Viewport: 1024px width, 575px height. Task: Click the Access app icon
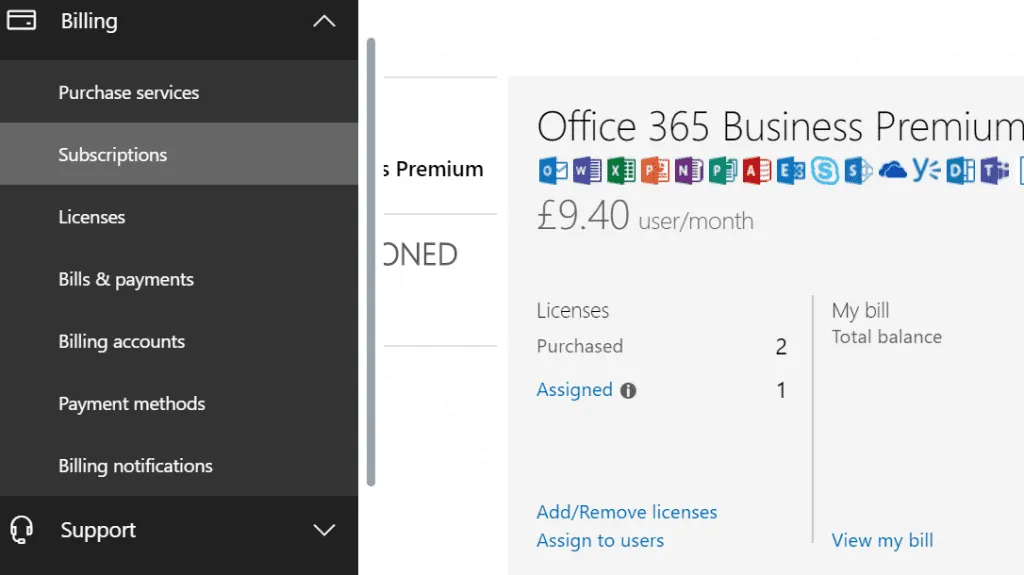[757, 171]
